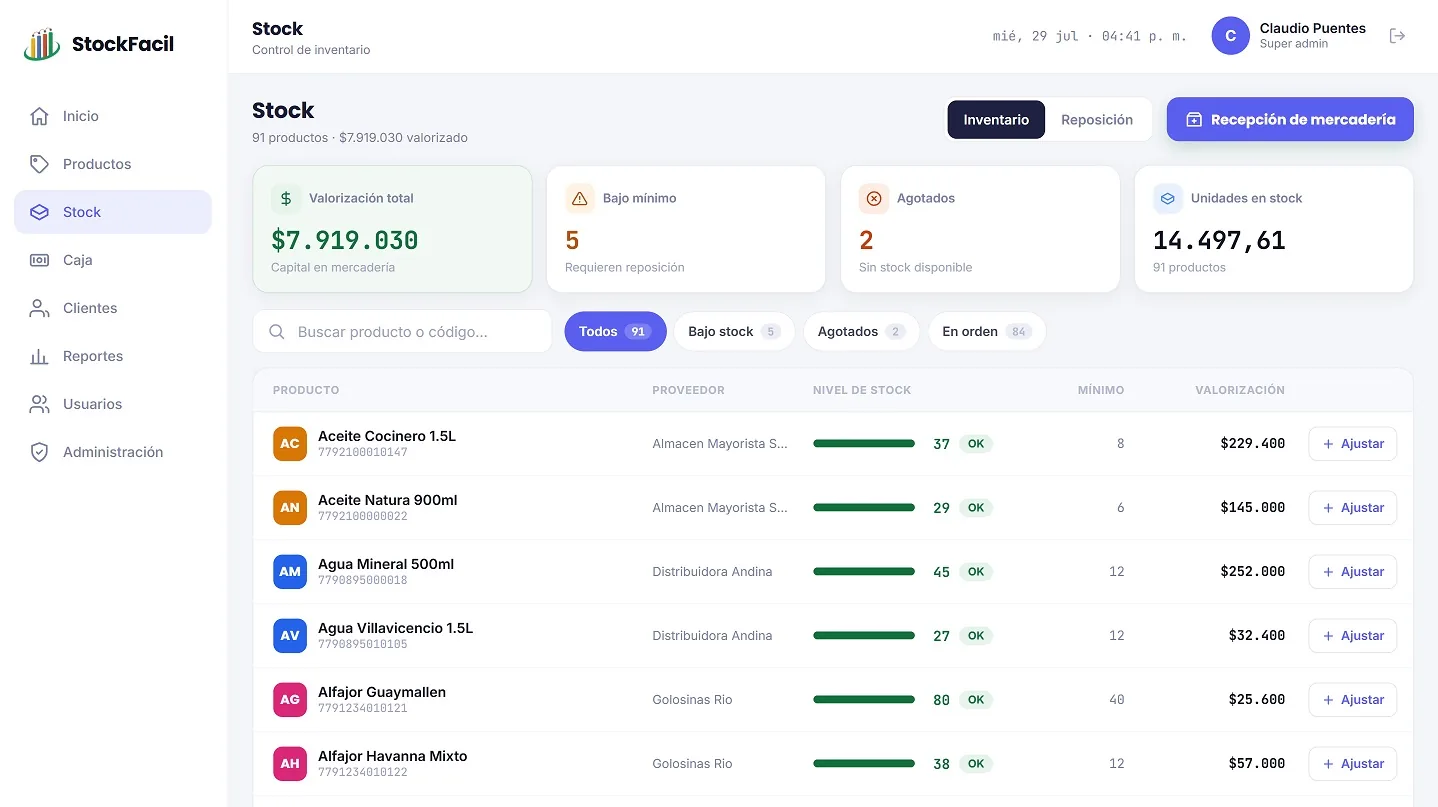Show only Agotados products
1438x807 pixels.
tap(861, 331)
